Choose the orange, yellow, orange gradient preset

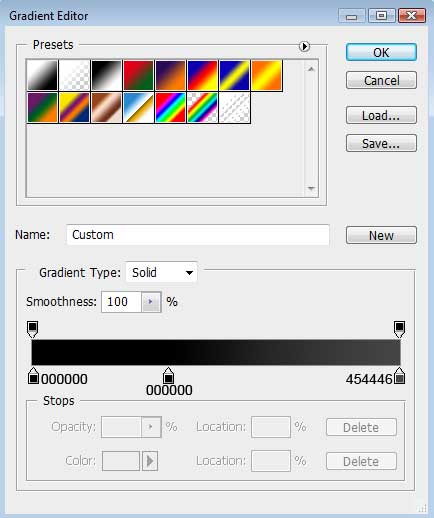(x=266, y=75)
